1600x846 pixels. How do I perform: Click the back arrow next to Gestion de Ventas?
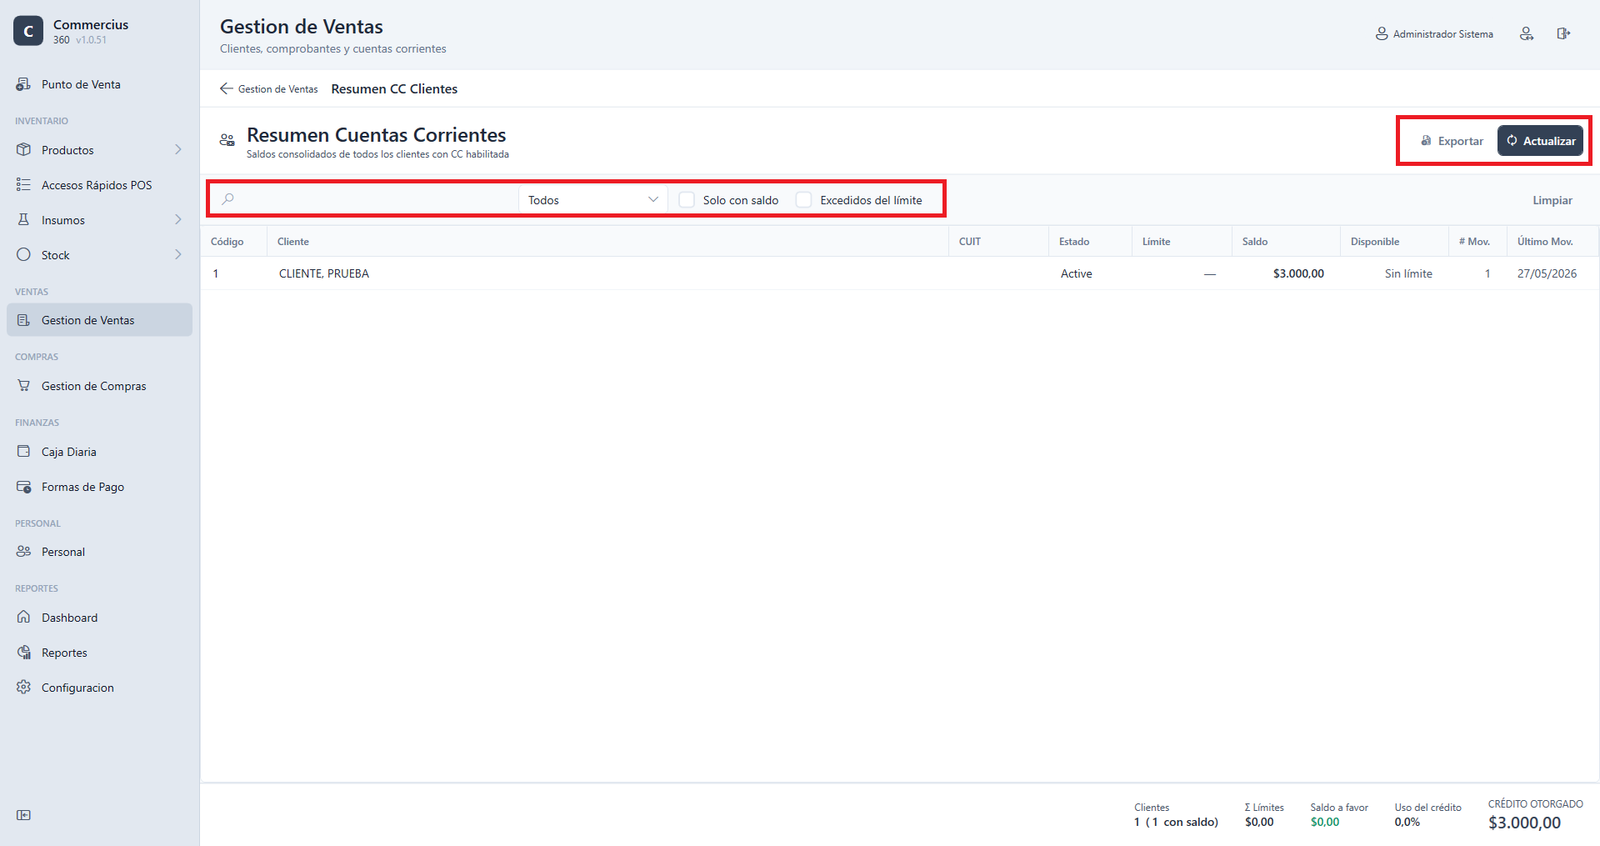226,89
